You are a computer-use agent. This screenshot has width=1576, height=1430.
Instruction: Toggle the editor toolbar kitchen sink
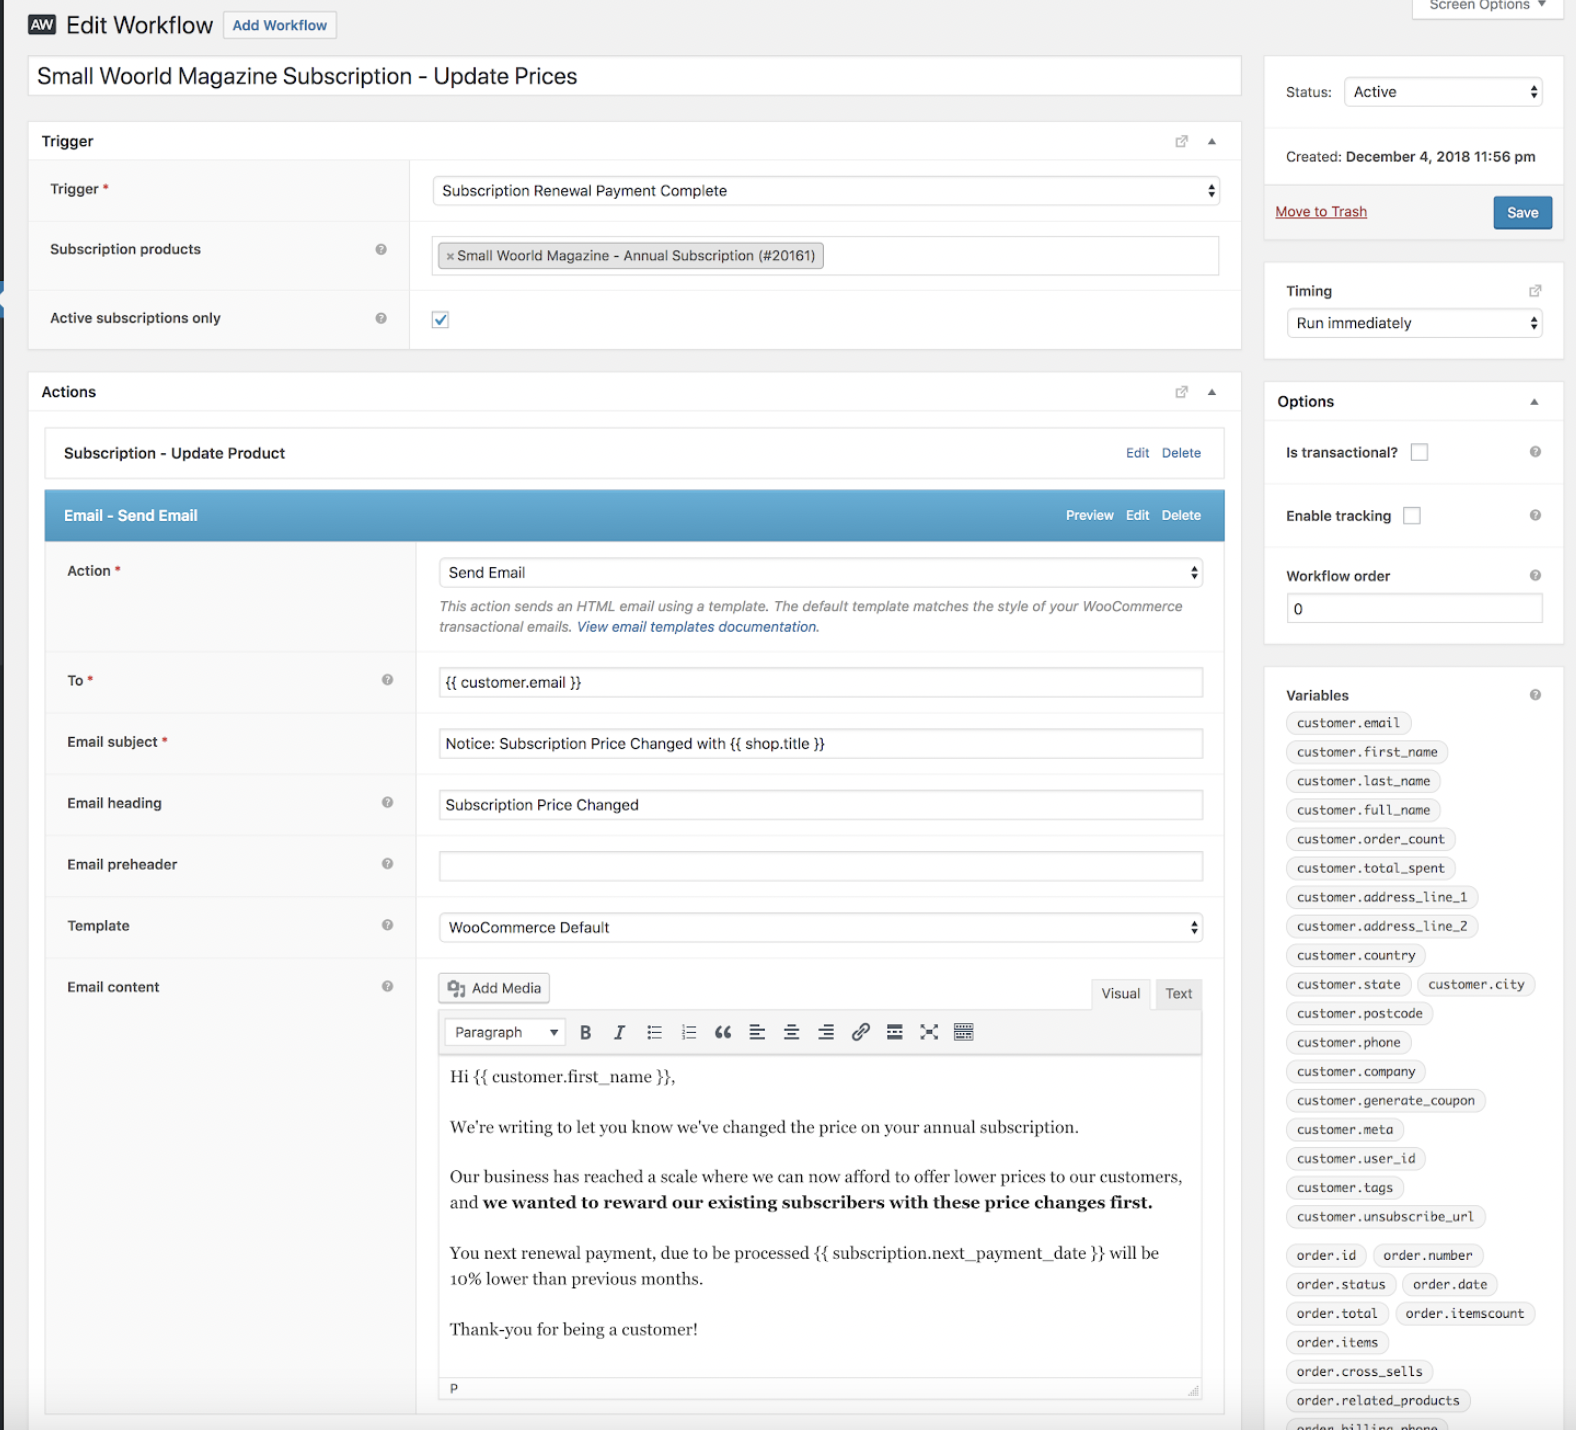[964, 1032]
